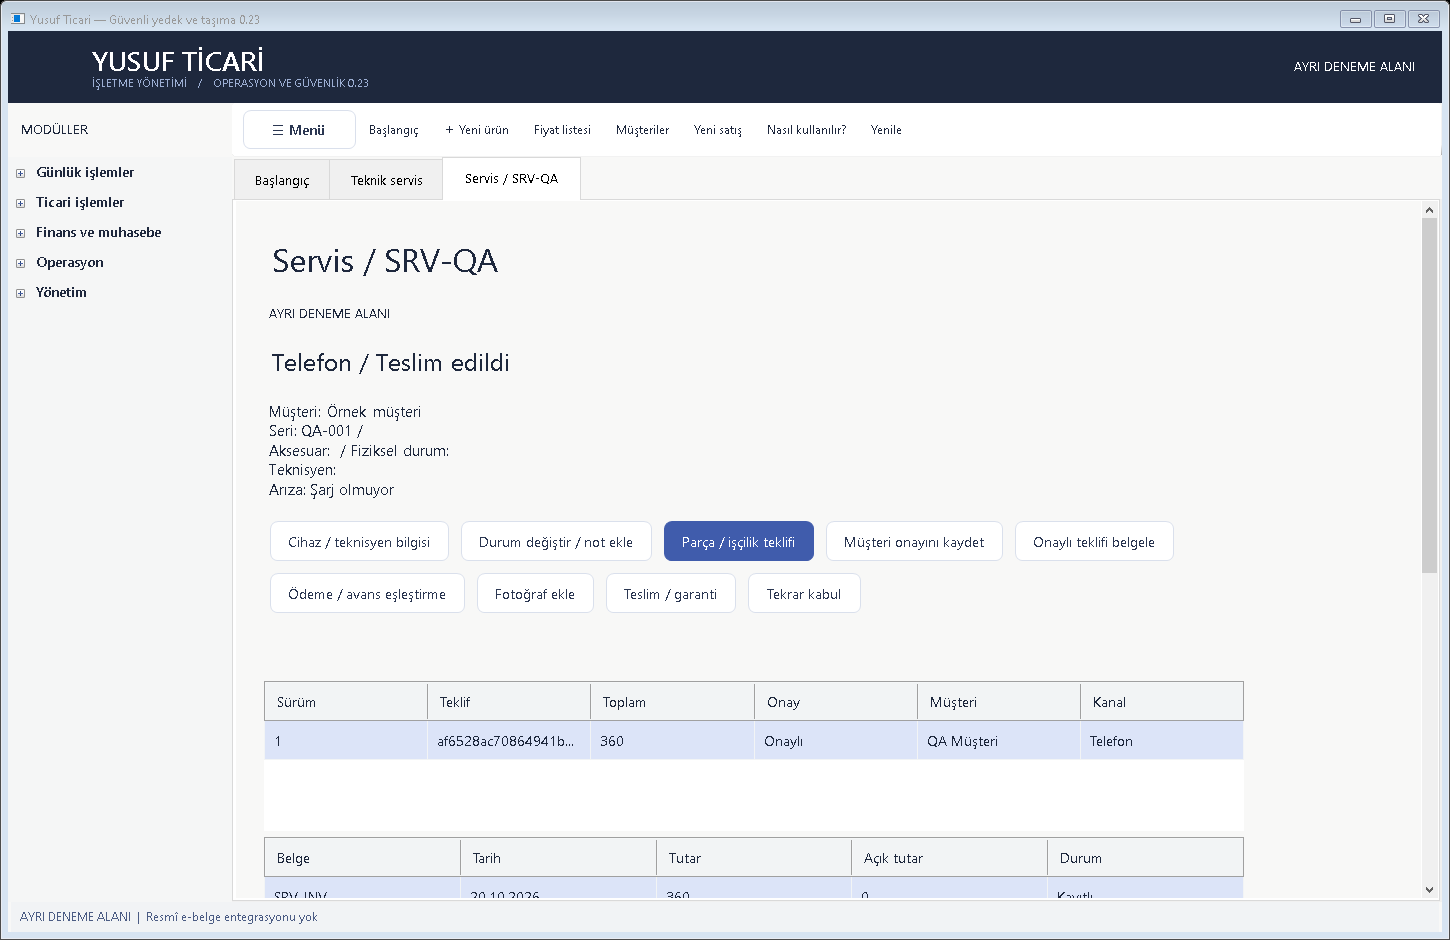The image size is (1450, 940).
Task: Open Fiyat listesi from toolbar
Action: click(x=562, y=130)
